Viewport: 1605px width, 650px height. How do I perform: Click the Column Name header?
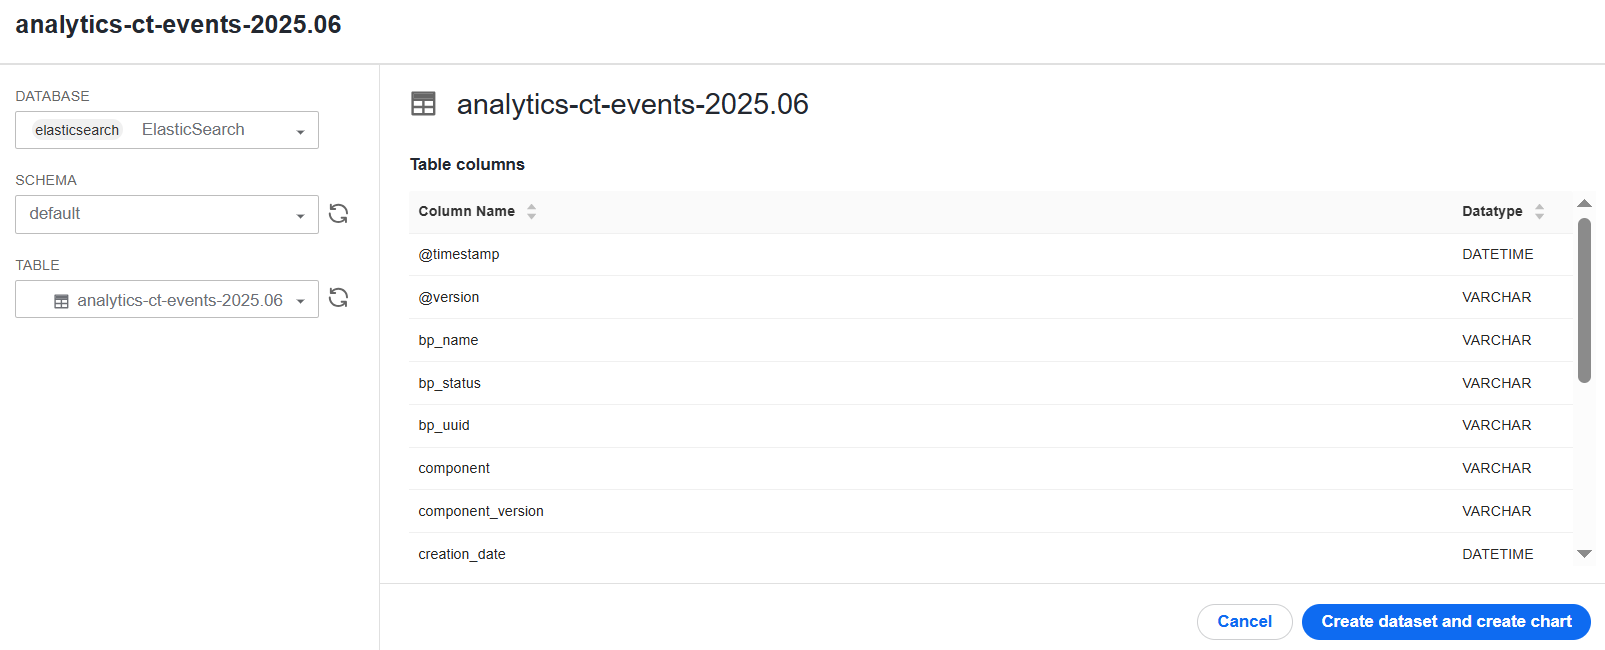pos(467,211)
